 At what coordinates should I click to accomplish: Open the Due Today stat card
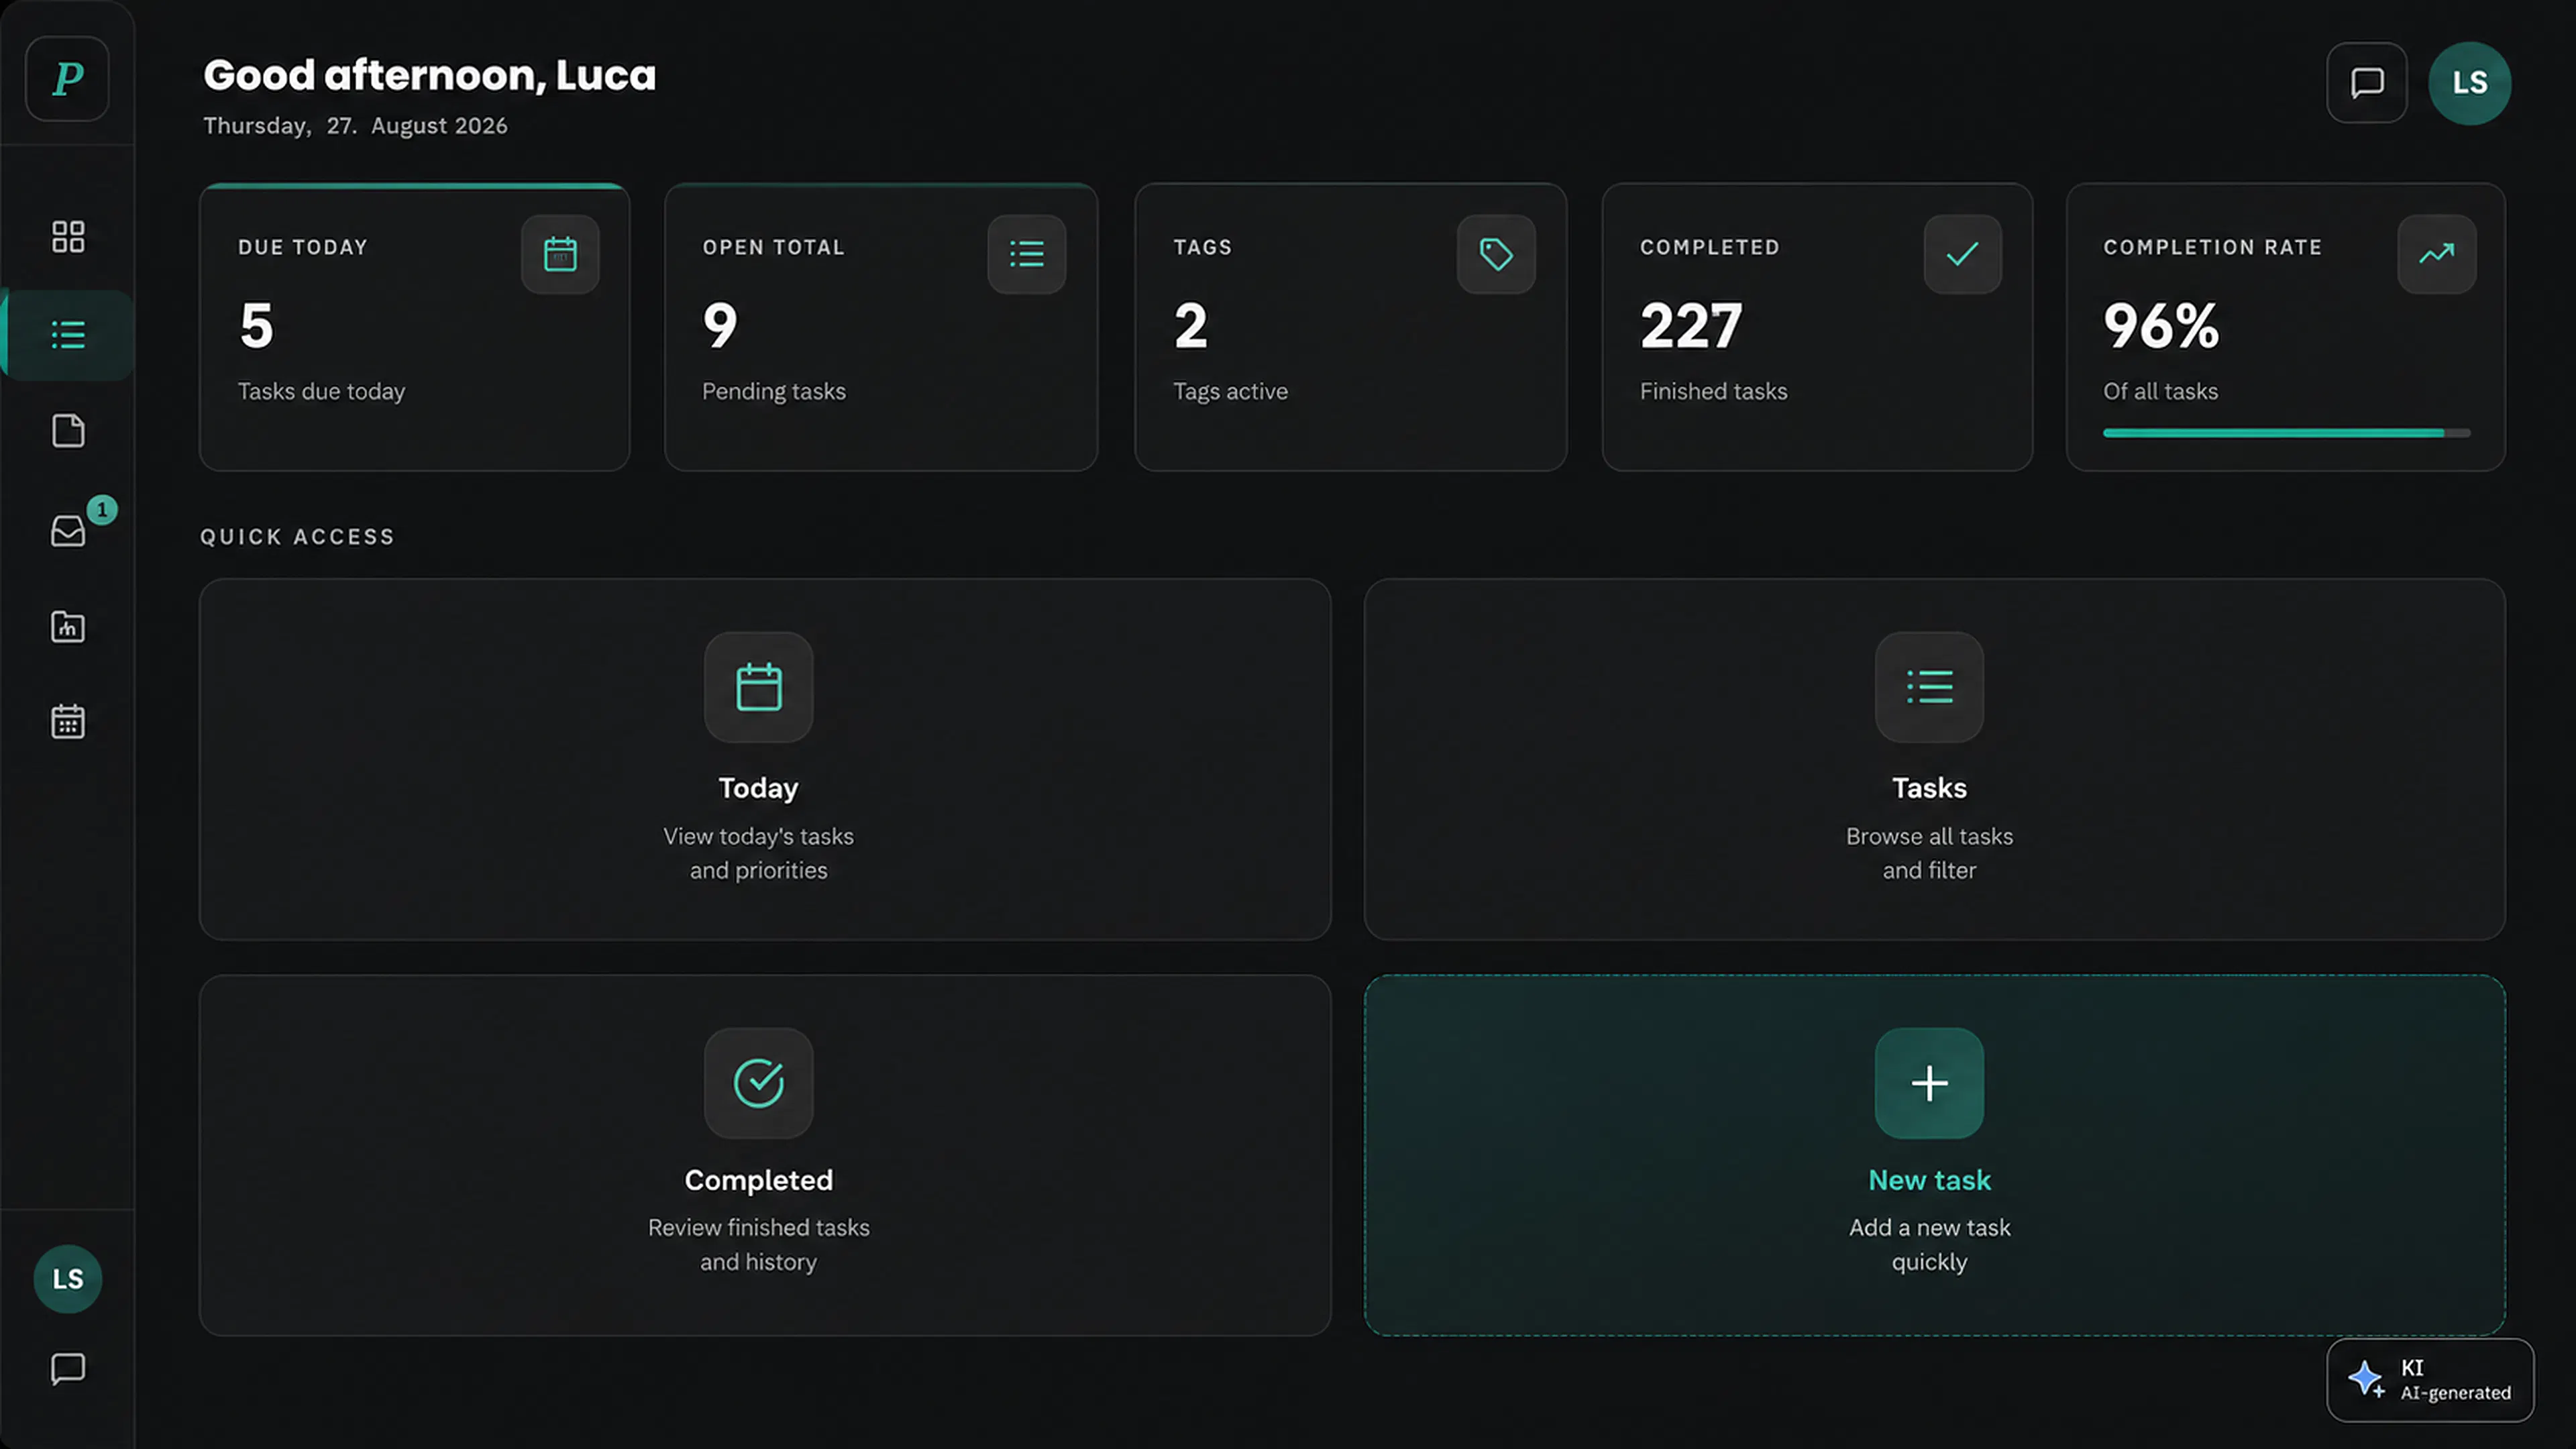tap(415, 327)
